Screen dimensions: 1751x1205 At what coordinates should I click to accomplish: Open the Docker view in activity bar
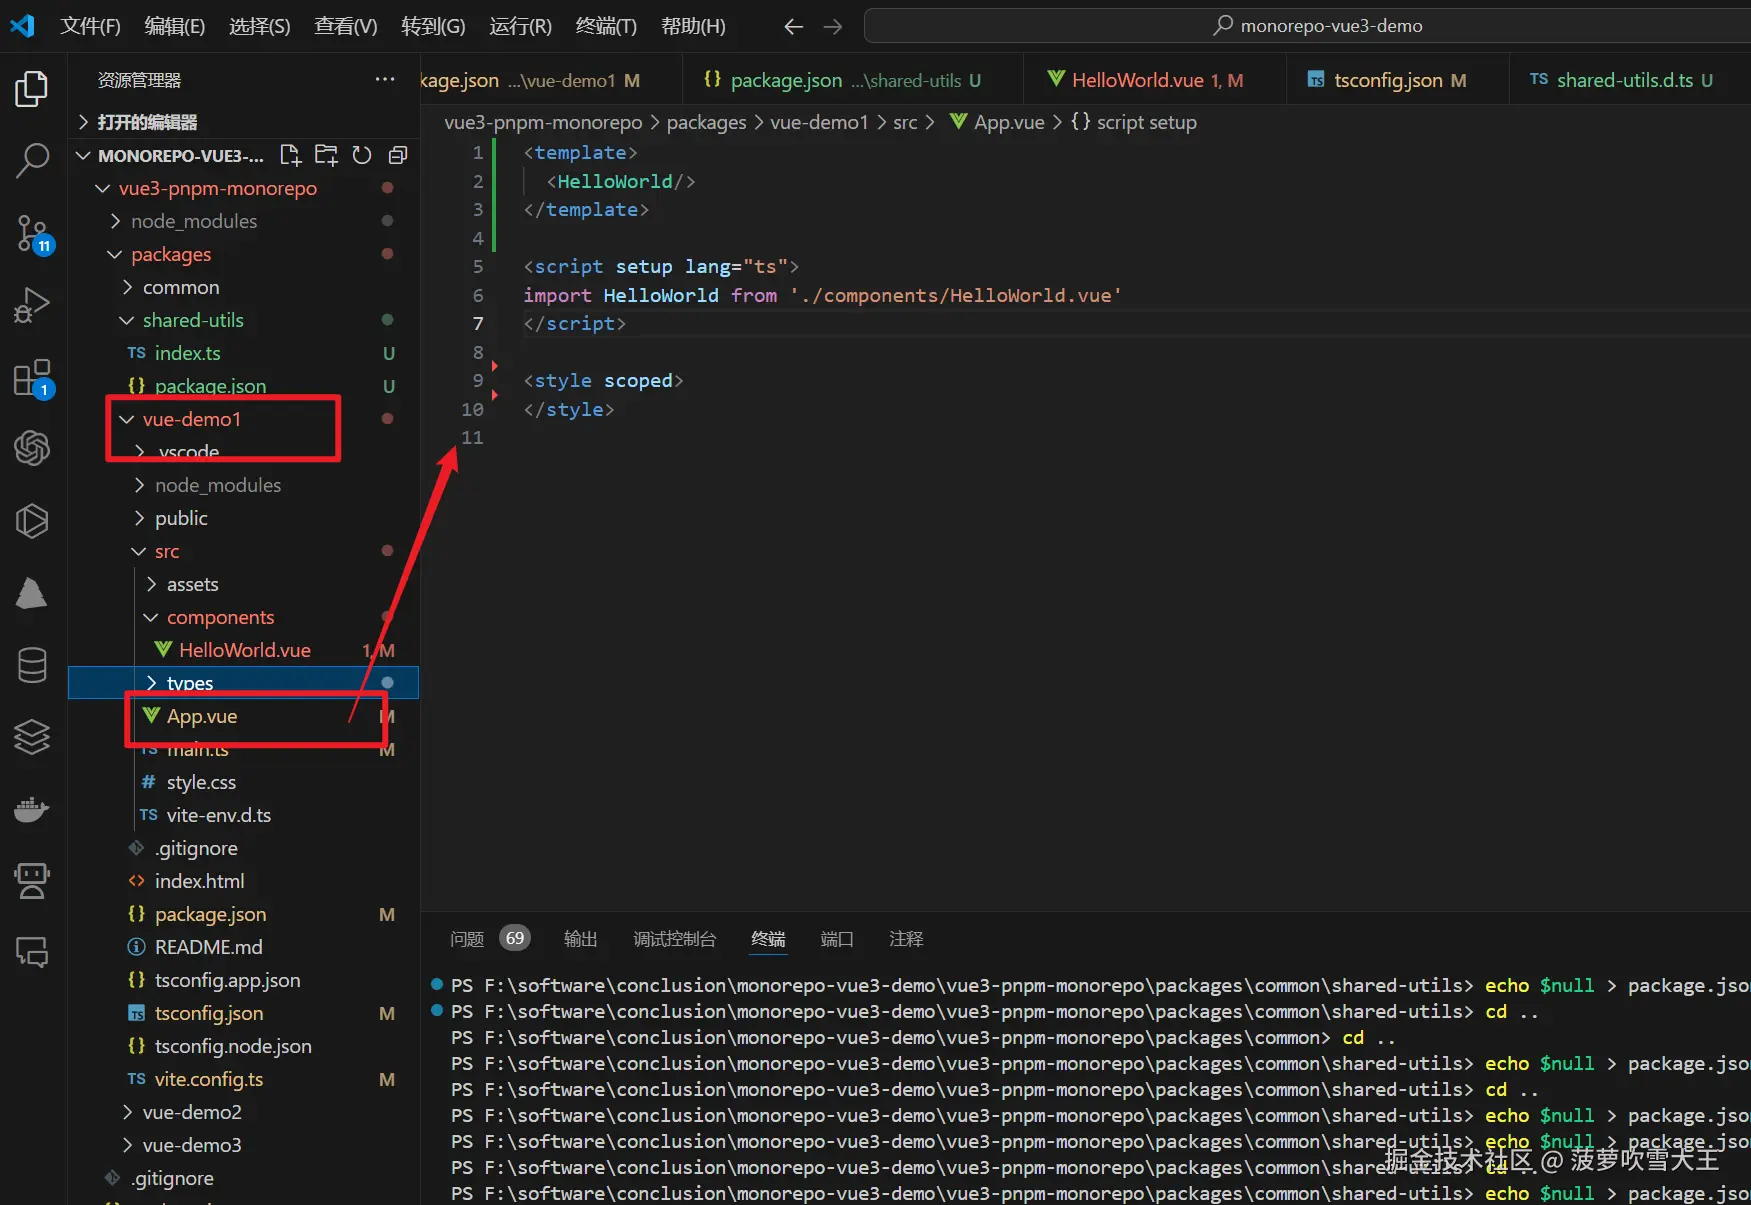point(32,809)
